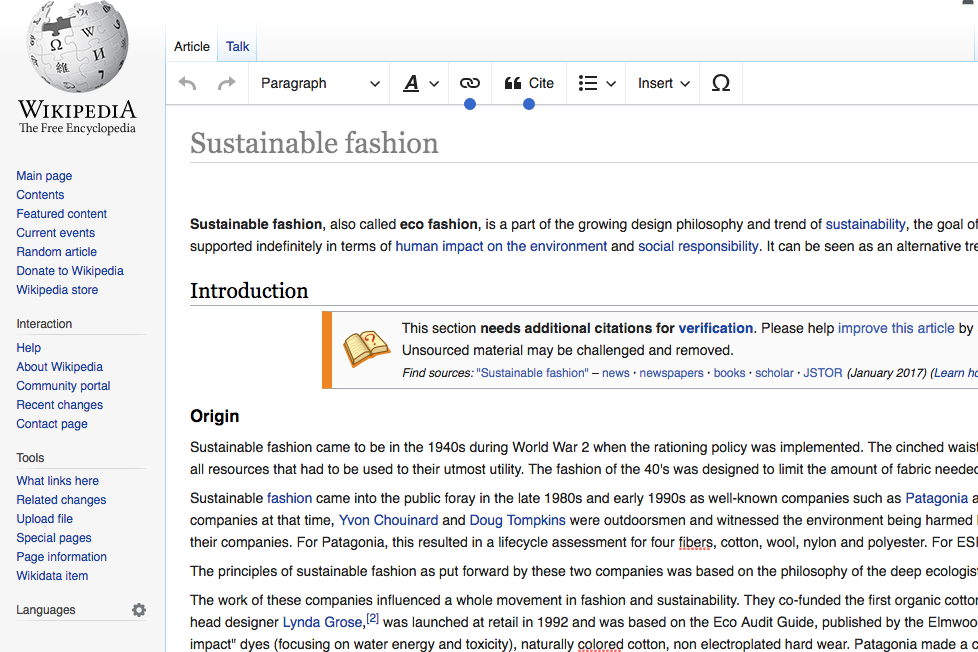The width and height of the screenshot is (978, 652).
Task: Click the 'books' find-sources link
Action: click(x=729, y=373)
